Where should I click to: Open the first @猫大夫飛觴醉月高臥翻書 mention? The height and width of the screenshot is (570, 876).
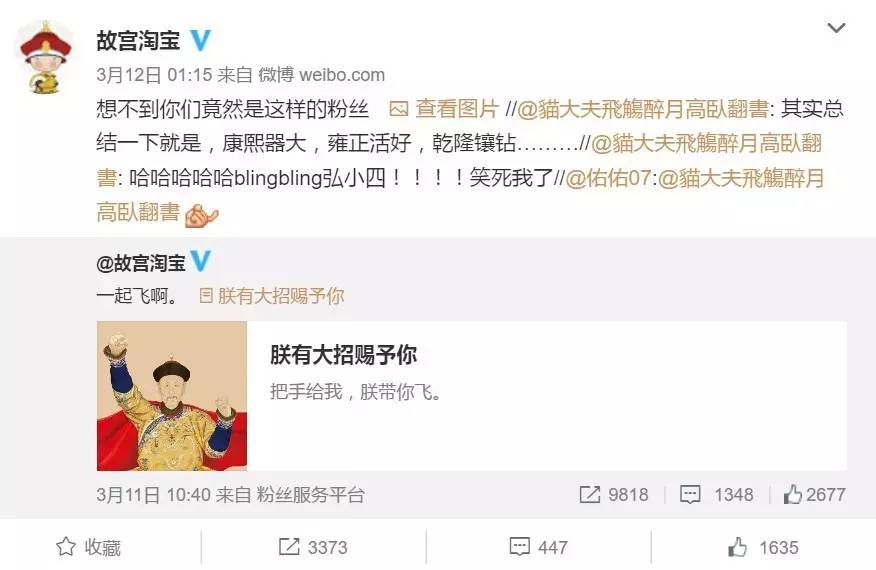642,108
